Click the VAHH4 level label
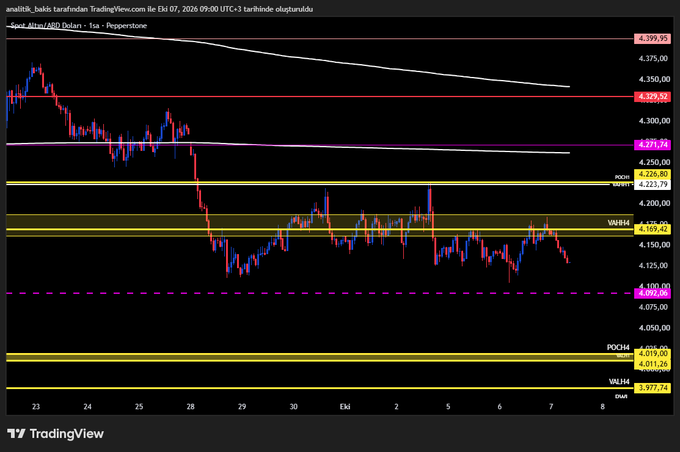 click(x=618, y=223)
